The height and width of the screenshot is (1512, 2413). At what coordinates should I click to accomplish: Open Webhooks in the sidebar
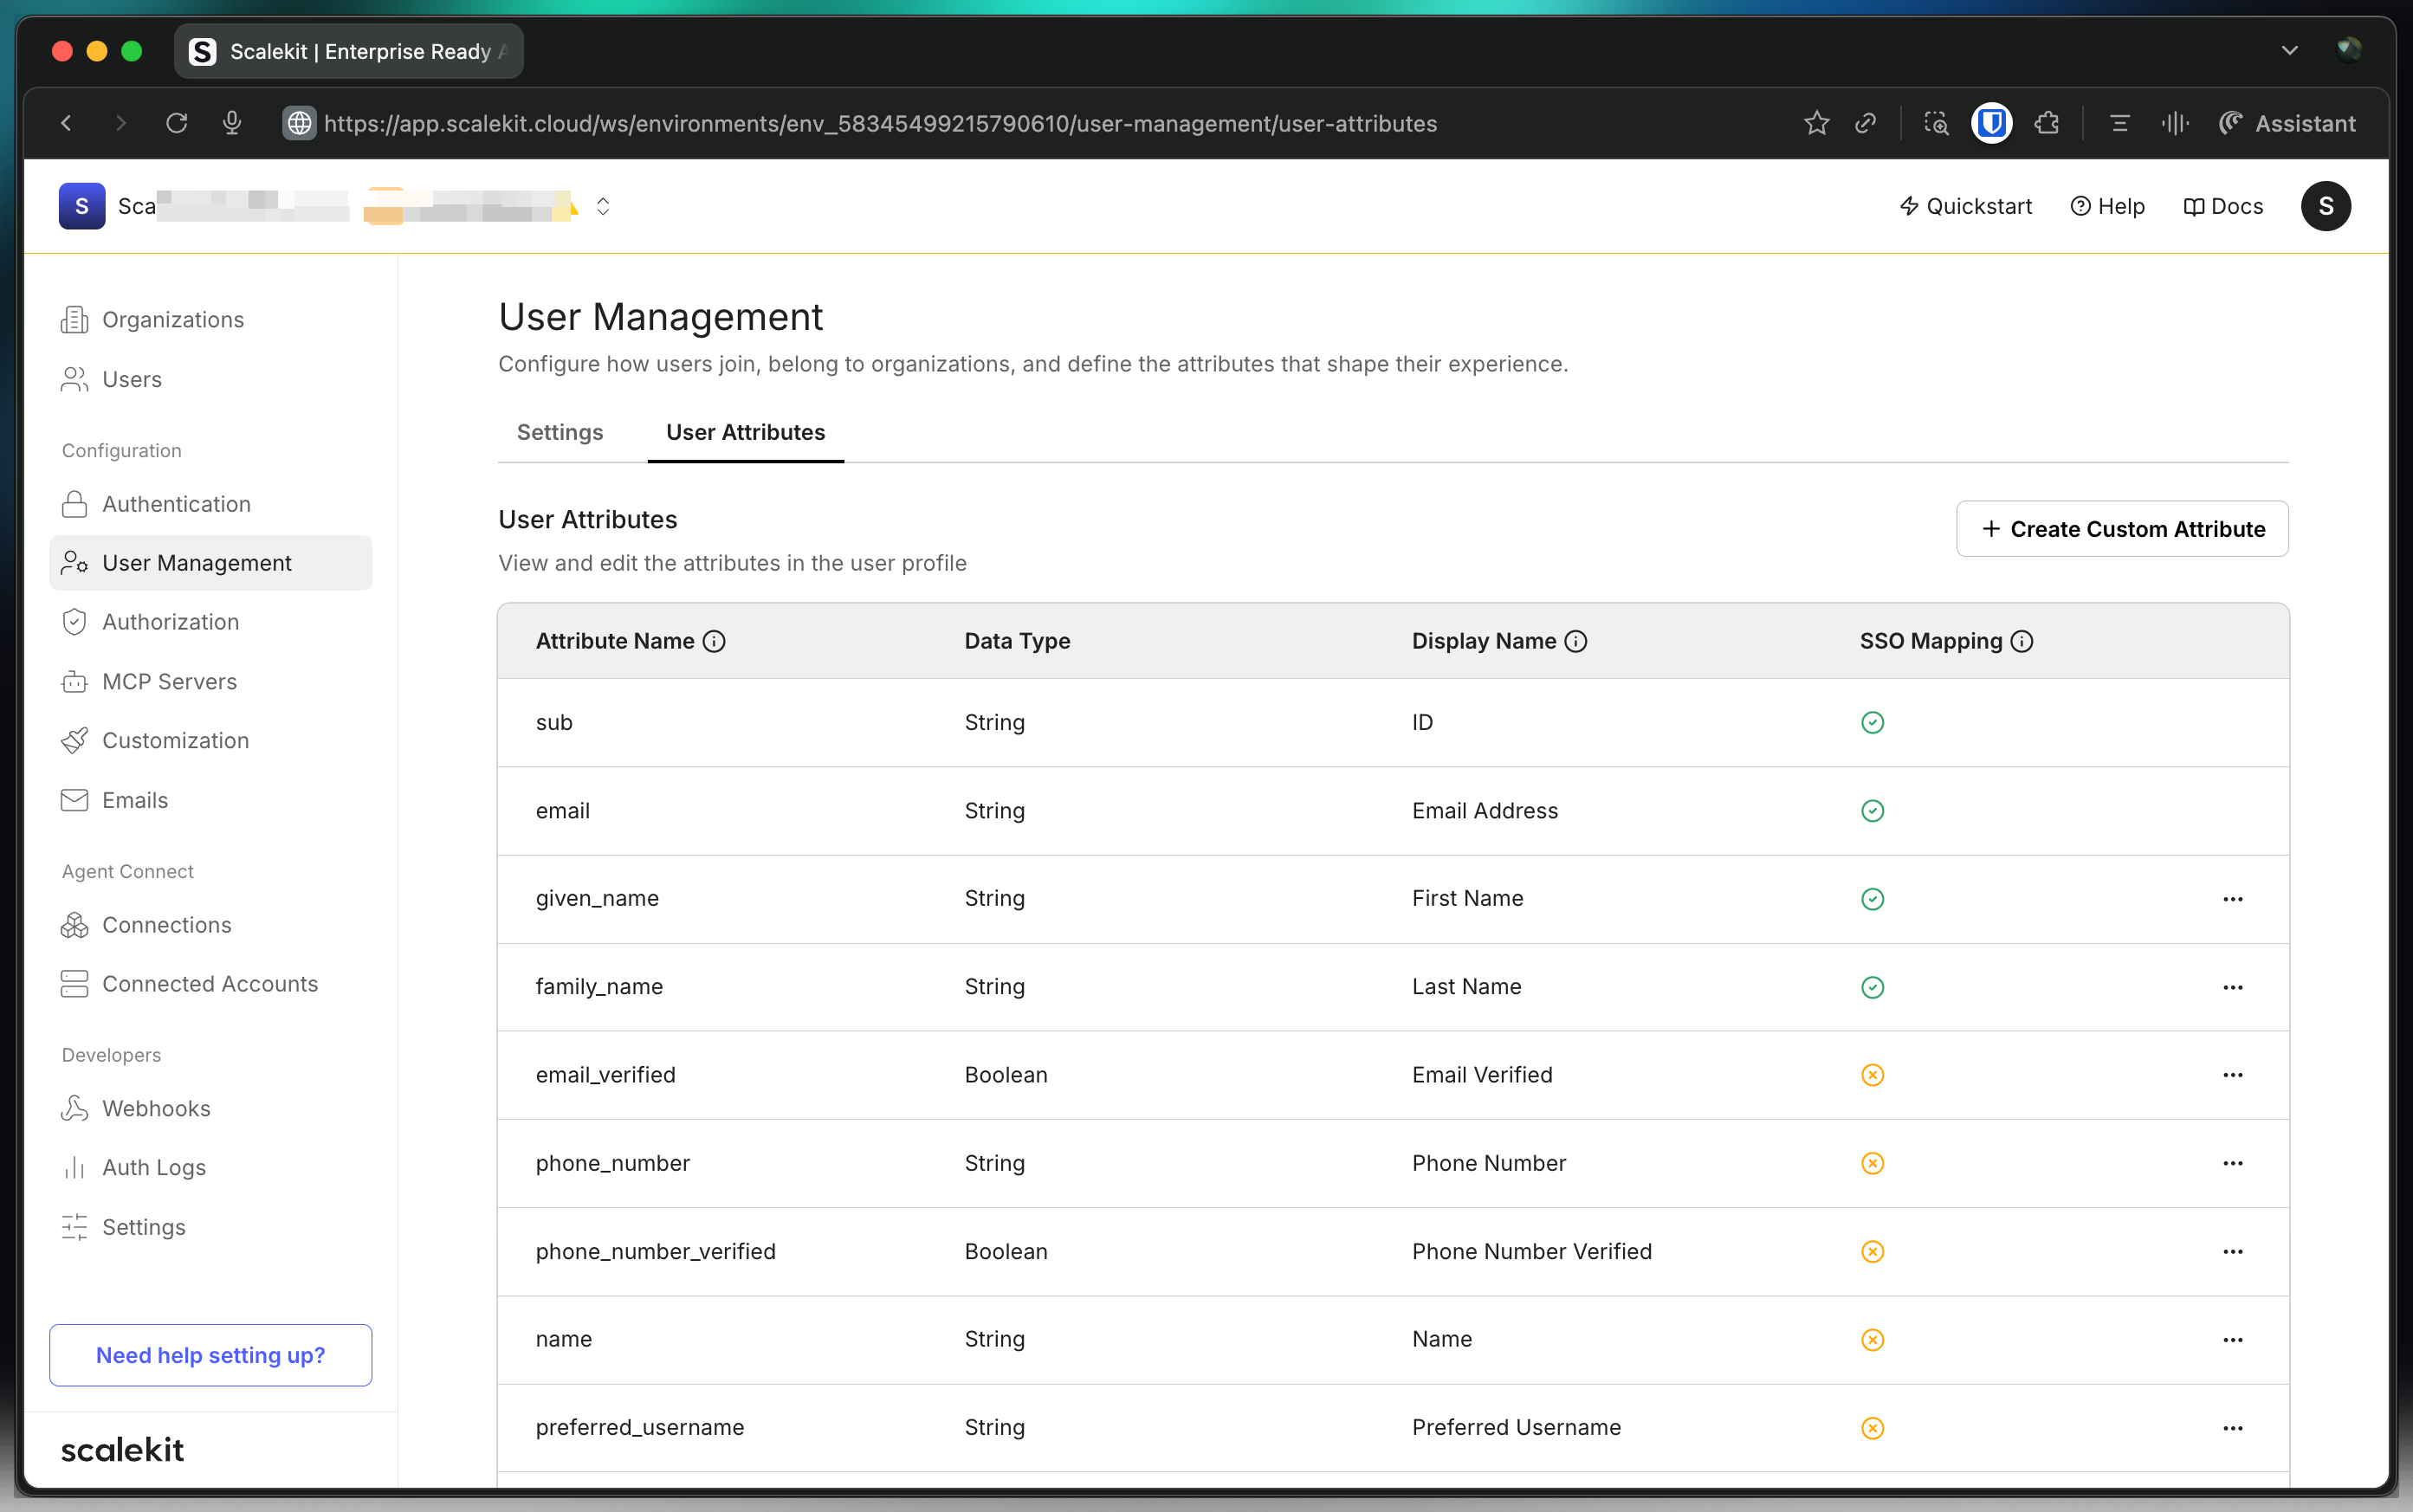click(156, 1108)
